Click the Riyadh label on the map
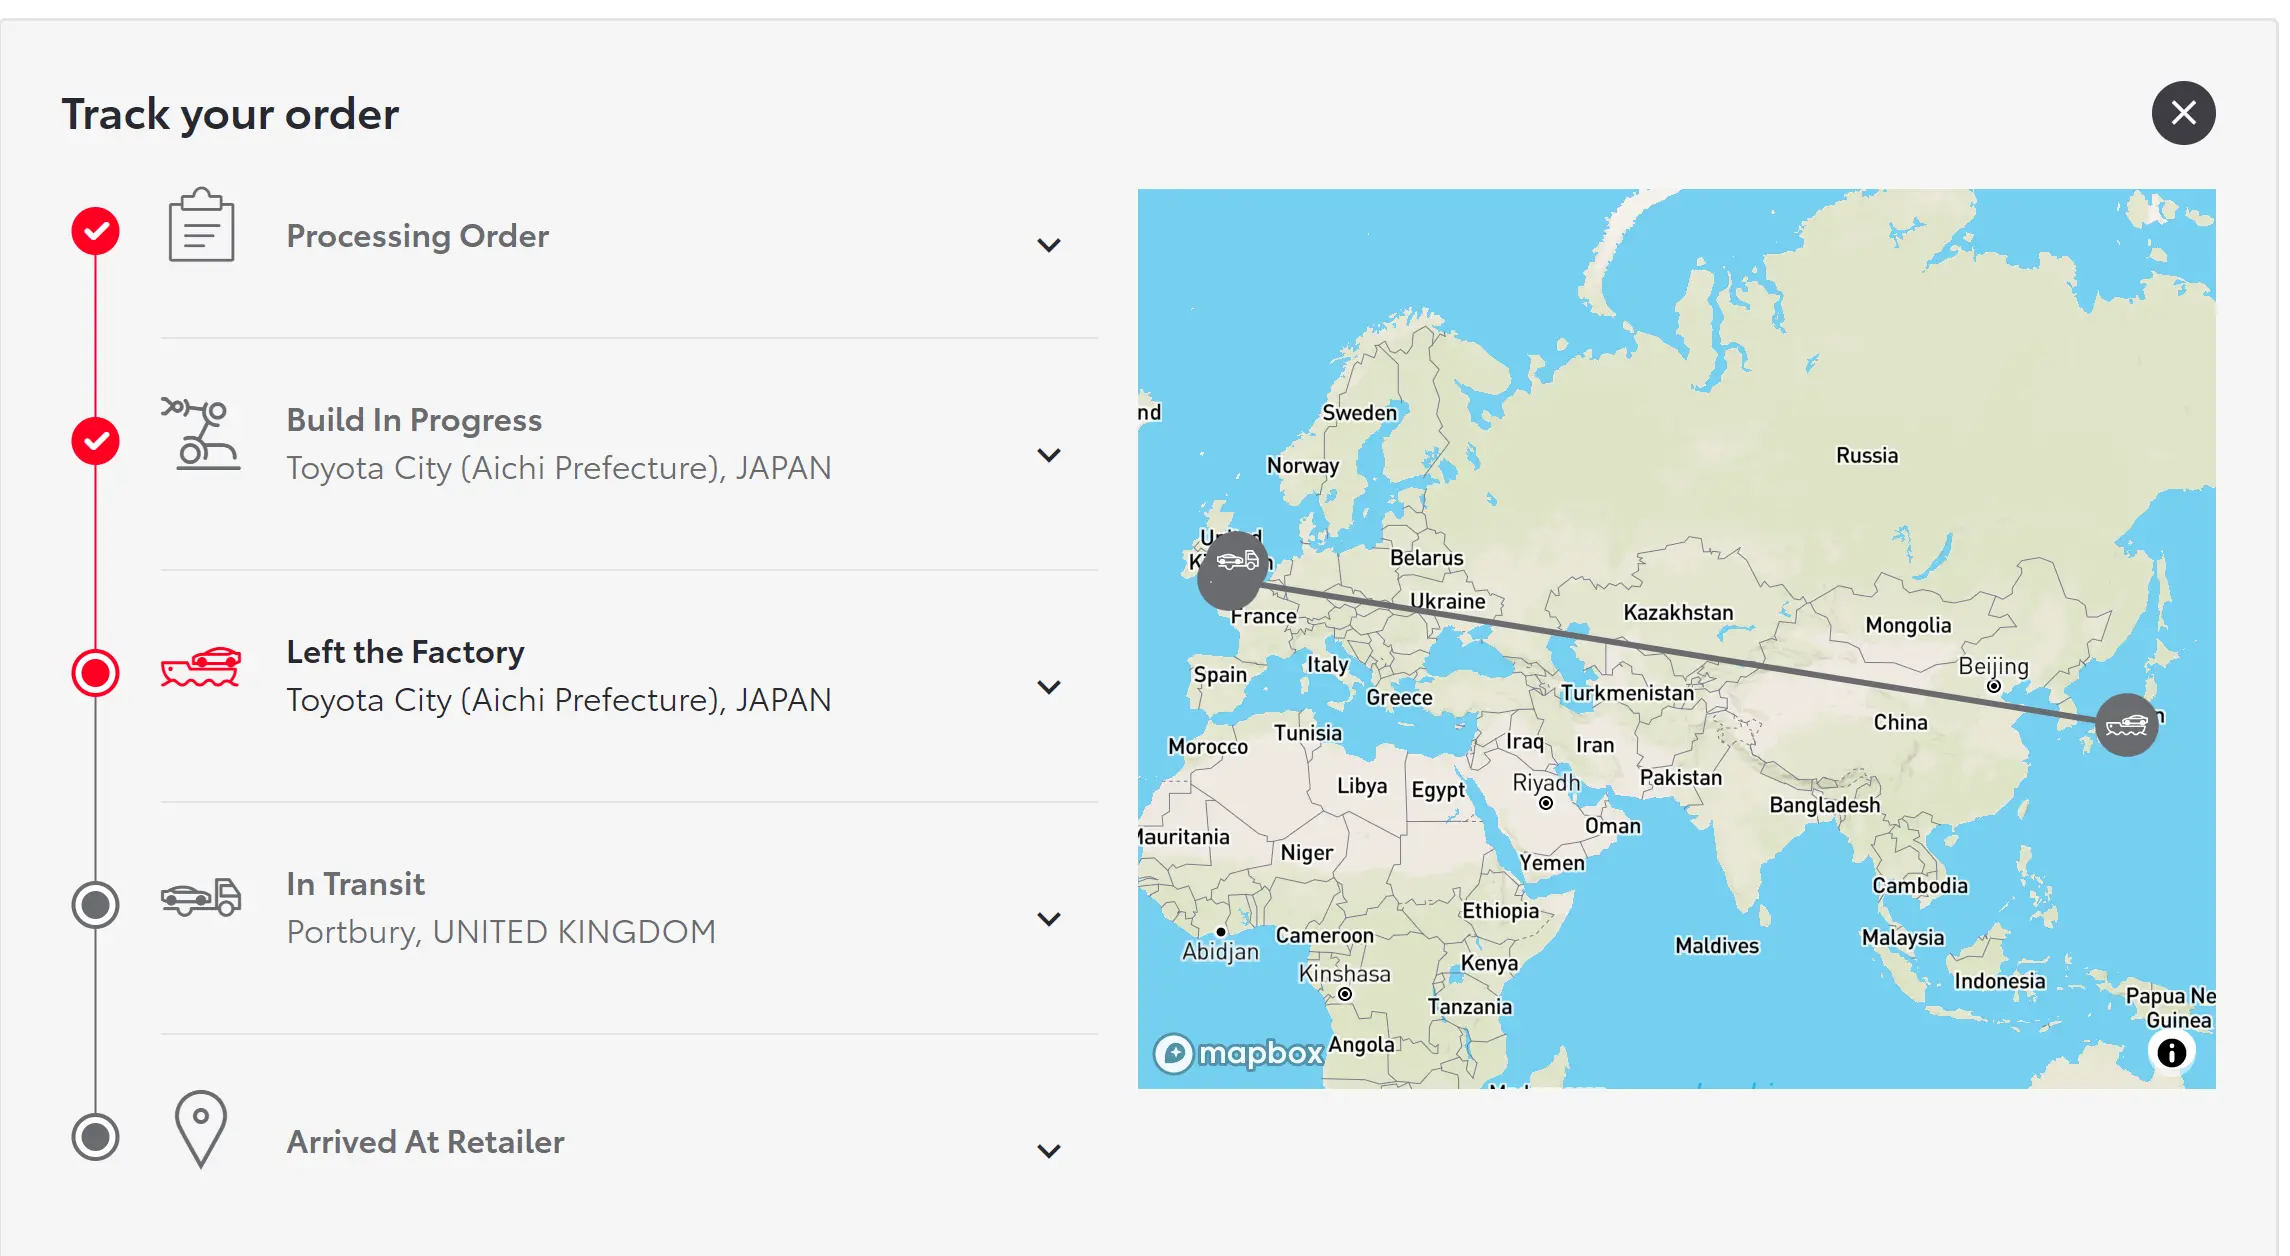2290x1256 pixels. coord(1546,782)
